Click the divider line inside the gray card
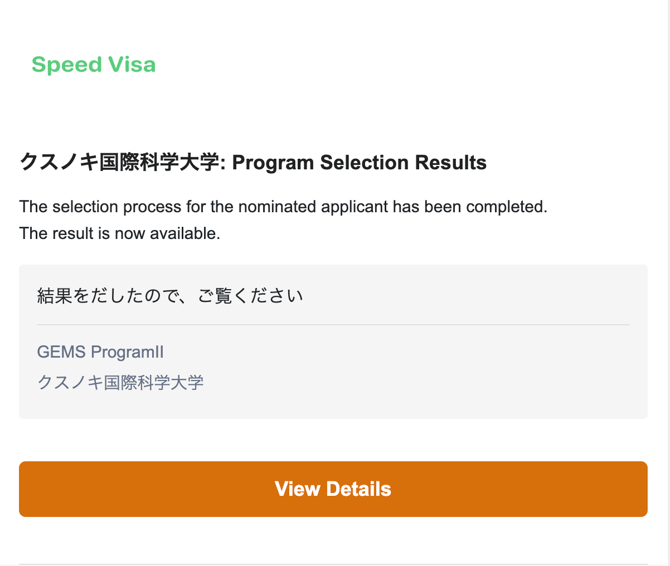The image size is (670, 566). point(333,325)
